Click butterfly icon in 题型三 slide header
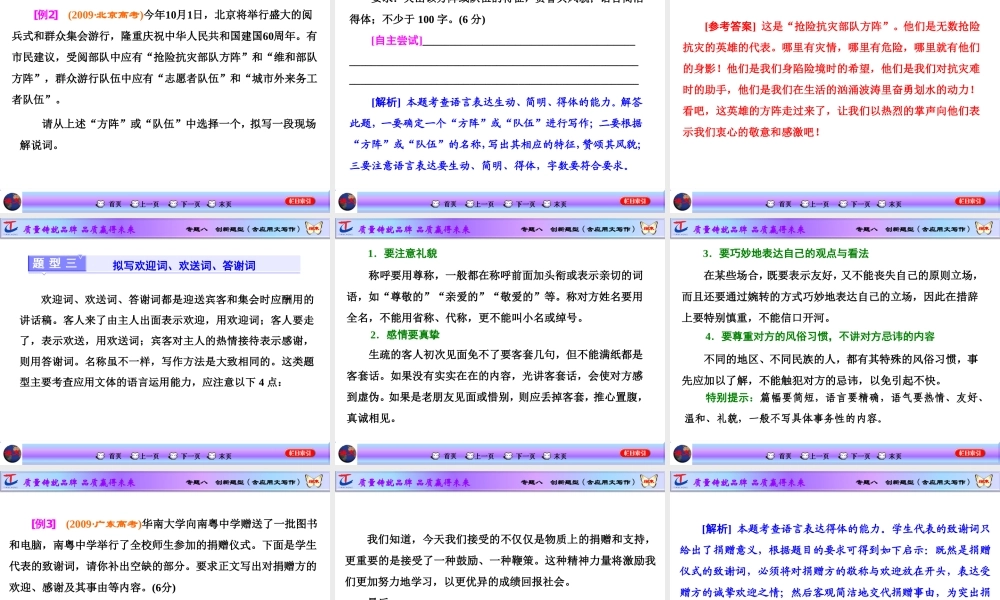The image size is (1000, 600). click(x=314, y=228)
